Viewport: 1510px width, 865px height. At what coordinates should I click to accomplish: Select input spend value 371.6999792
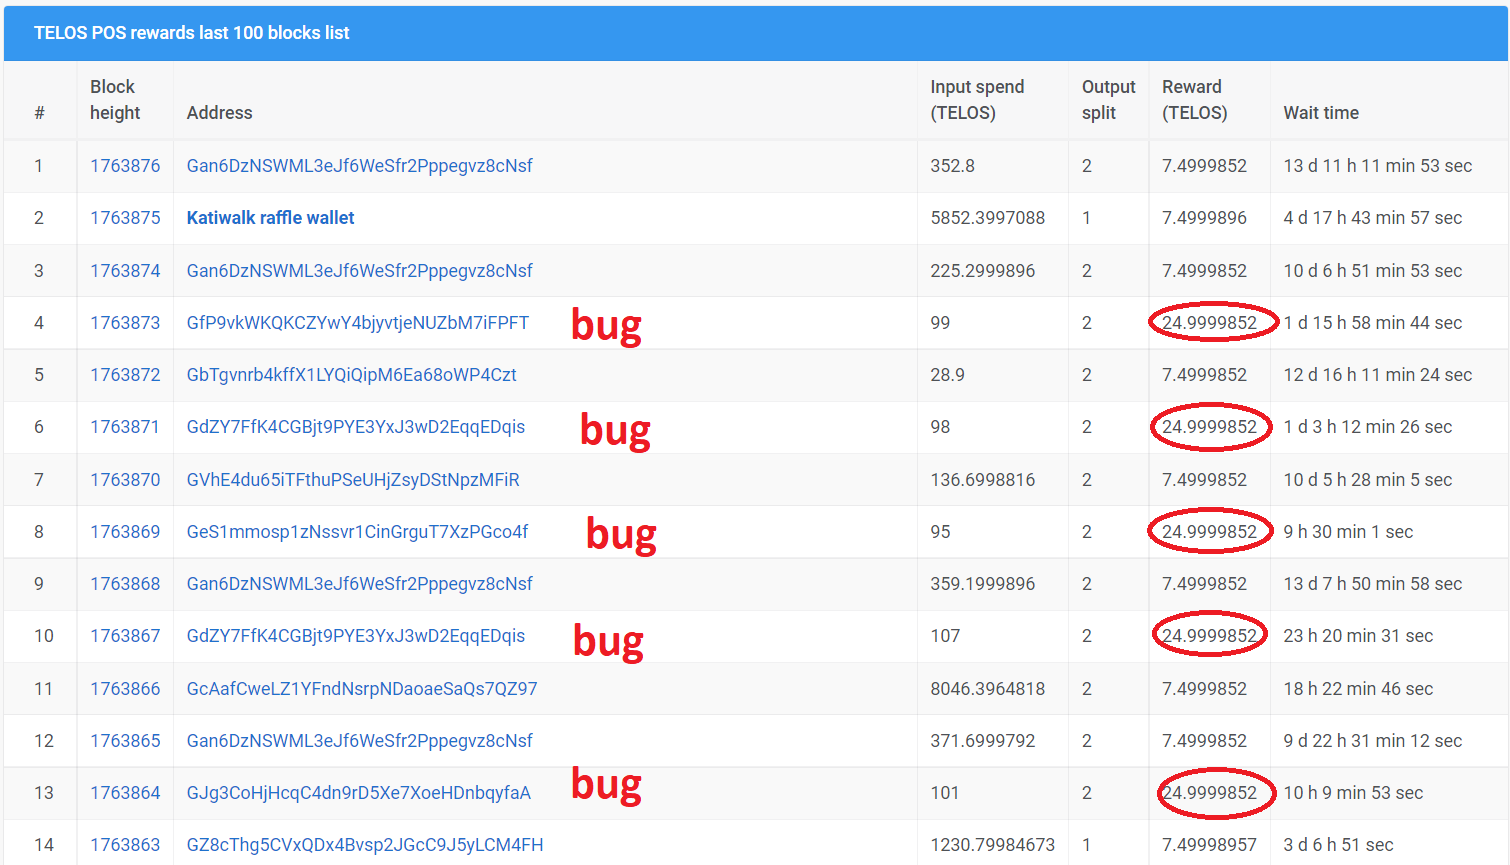(983, 741)
